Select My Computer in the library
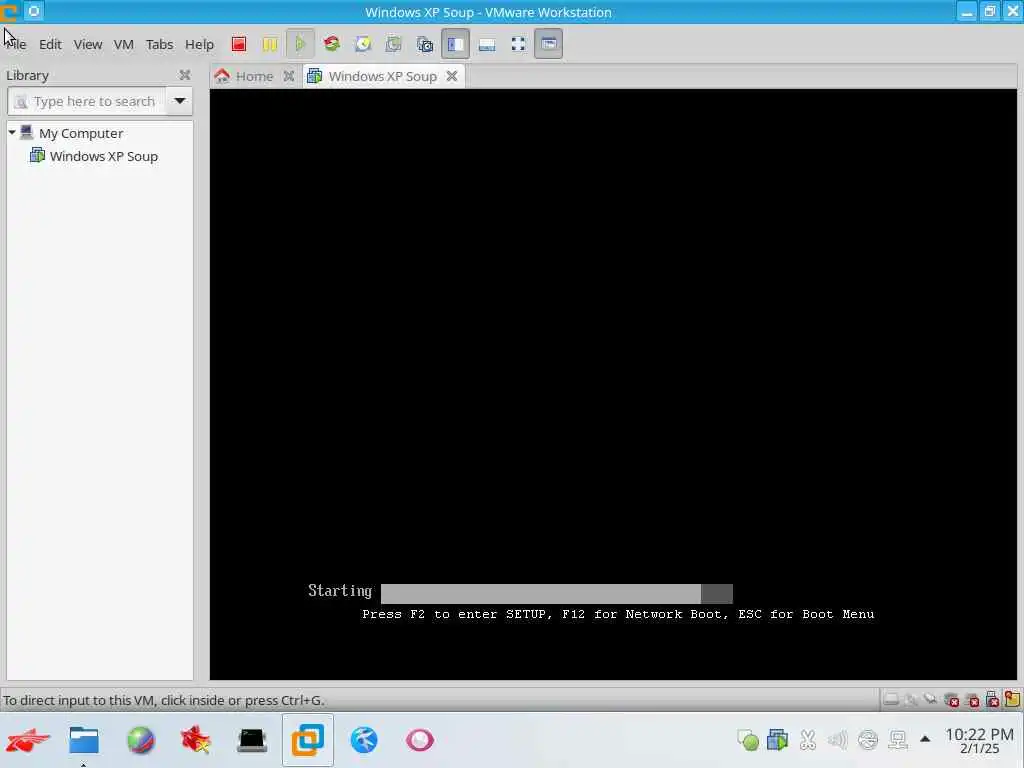The width and height of the screenshot is (1024, 768). click(81, 133)
